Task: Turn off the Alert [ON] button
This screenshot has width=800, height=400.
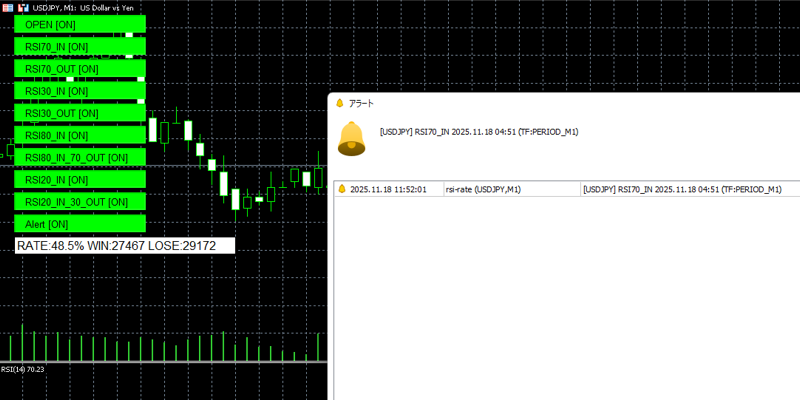Action: tap(80, 224)
